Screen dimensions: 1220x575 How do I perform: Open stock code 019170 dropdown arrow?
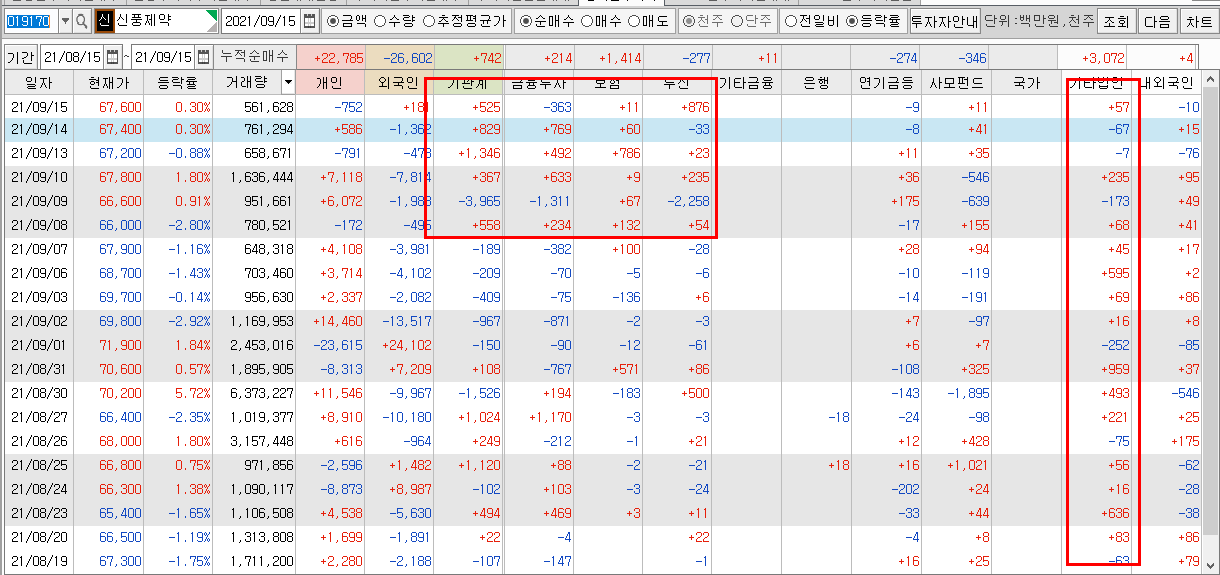point(65,20)
